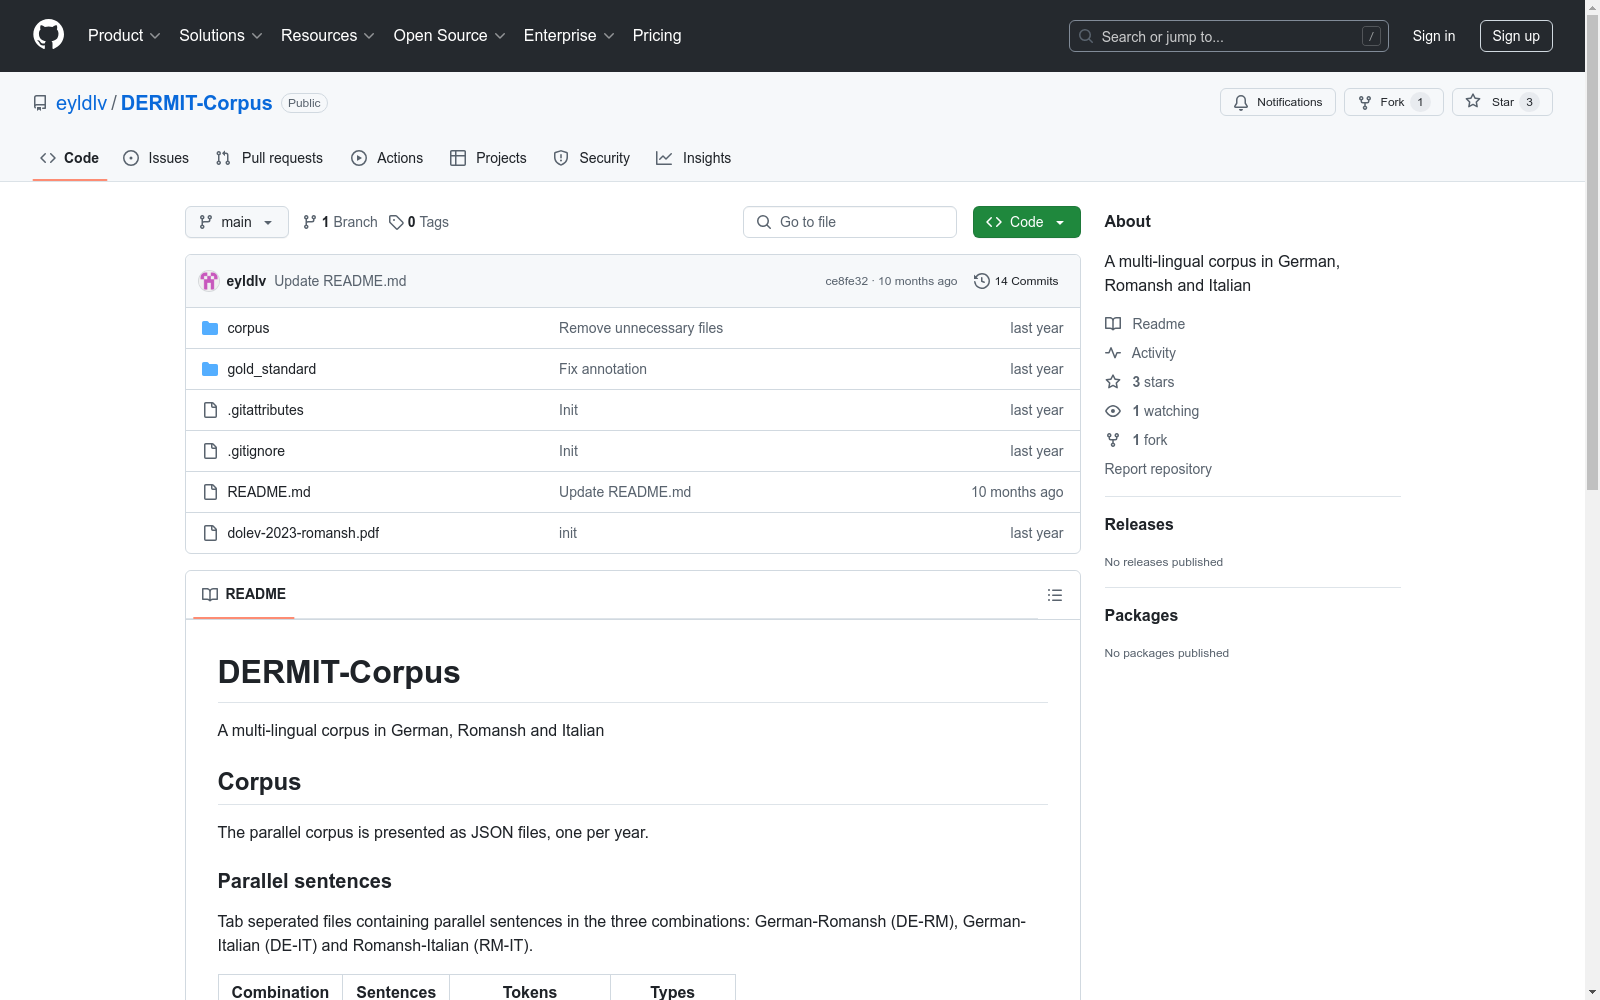The height and width of the screenshot is (1000, 1600).
Task: Click the fork icon beside 1 fork
Action: 1113,440
